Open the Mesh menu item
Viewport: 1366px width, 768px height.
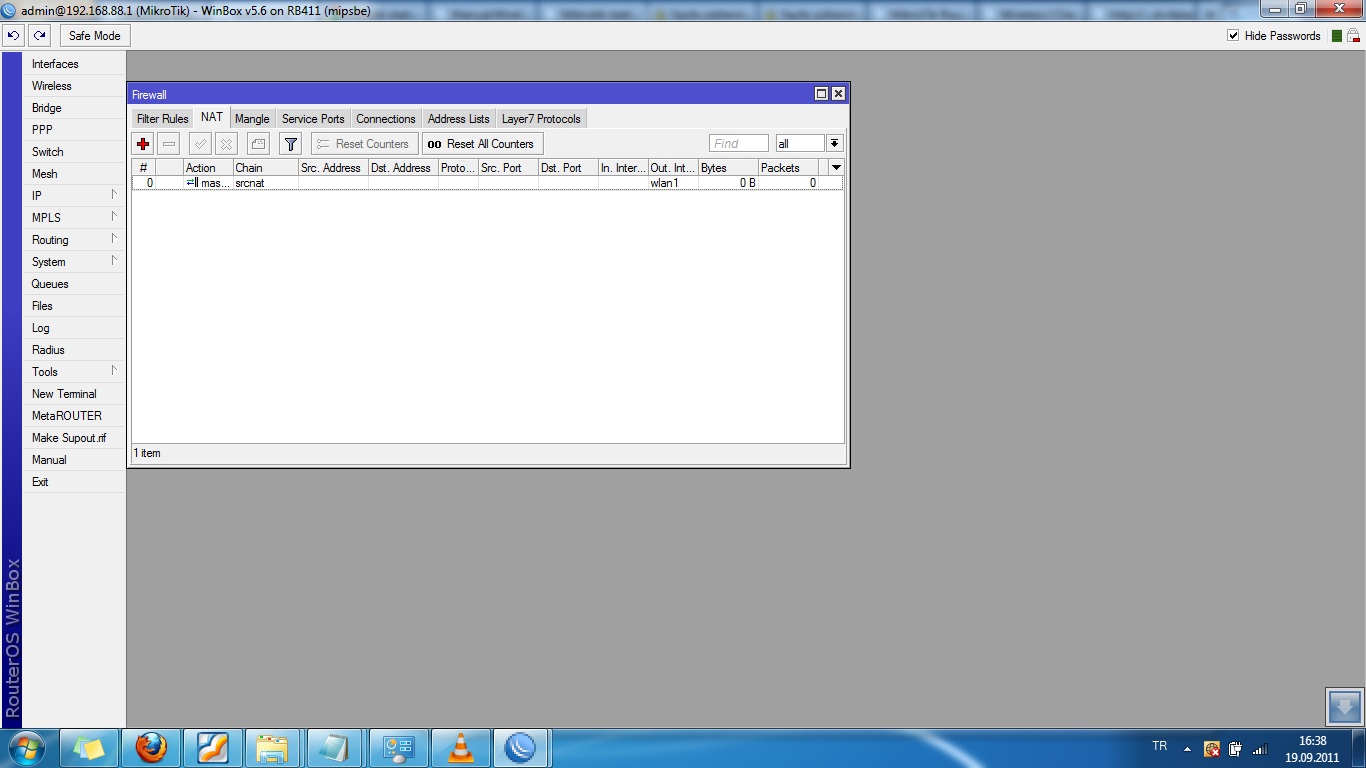pos(74,174)
